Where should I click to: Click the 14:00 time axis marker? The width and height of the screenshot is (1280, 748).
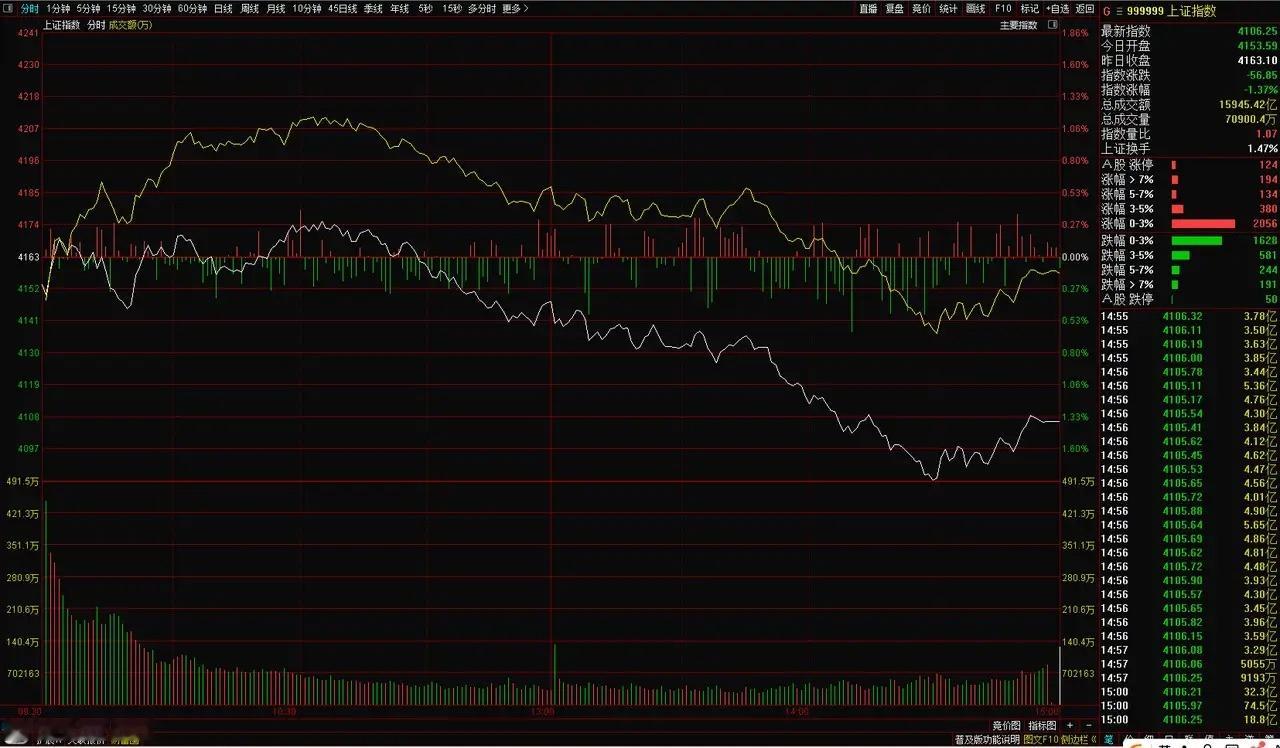(x=798, y=711)
